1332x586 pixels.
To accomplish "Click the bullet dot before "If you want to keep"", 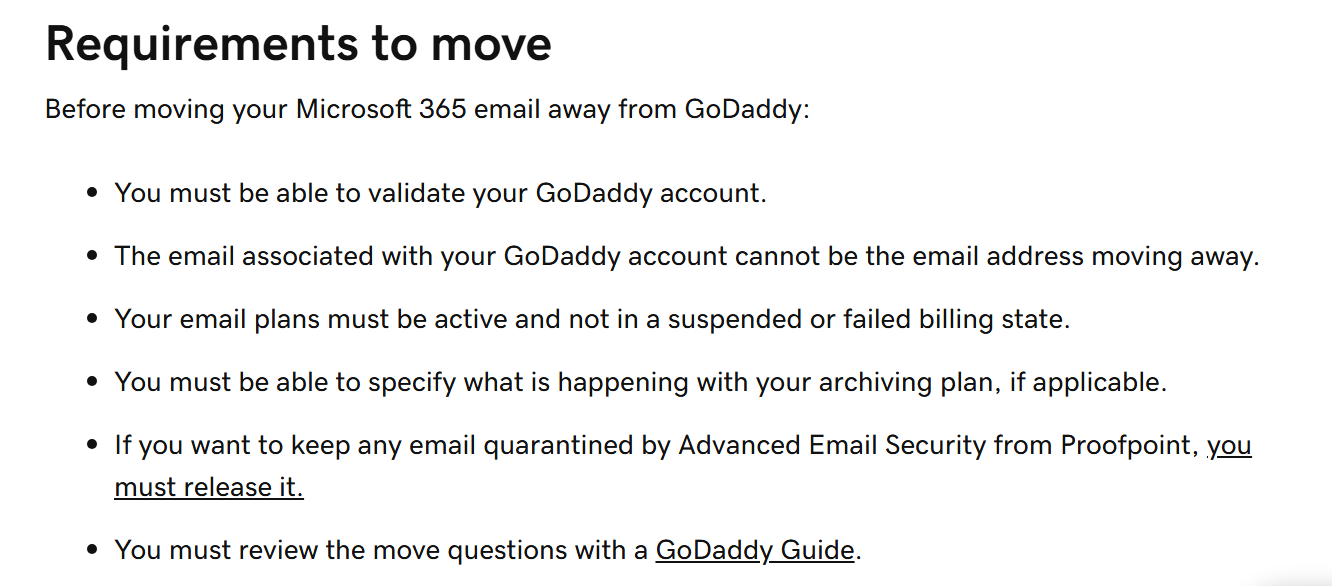I will click(92, 445).
